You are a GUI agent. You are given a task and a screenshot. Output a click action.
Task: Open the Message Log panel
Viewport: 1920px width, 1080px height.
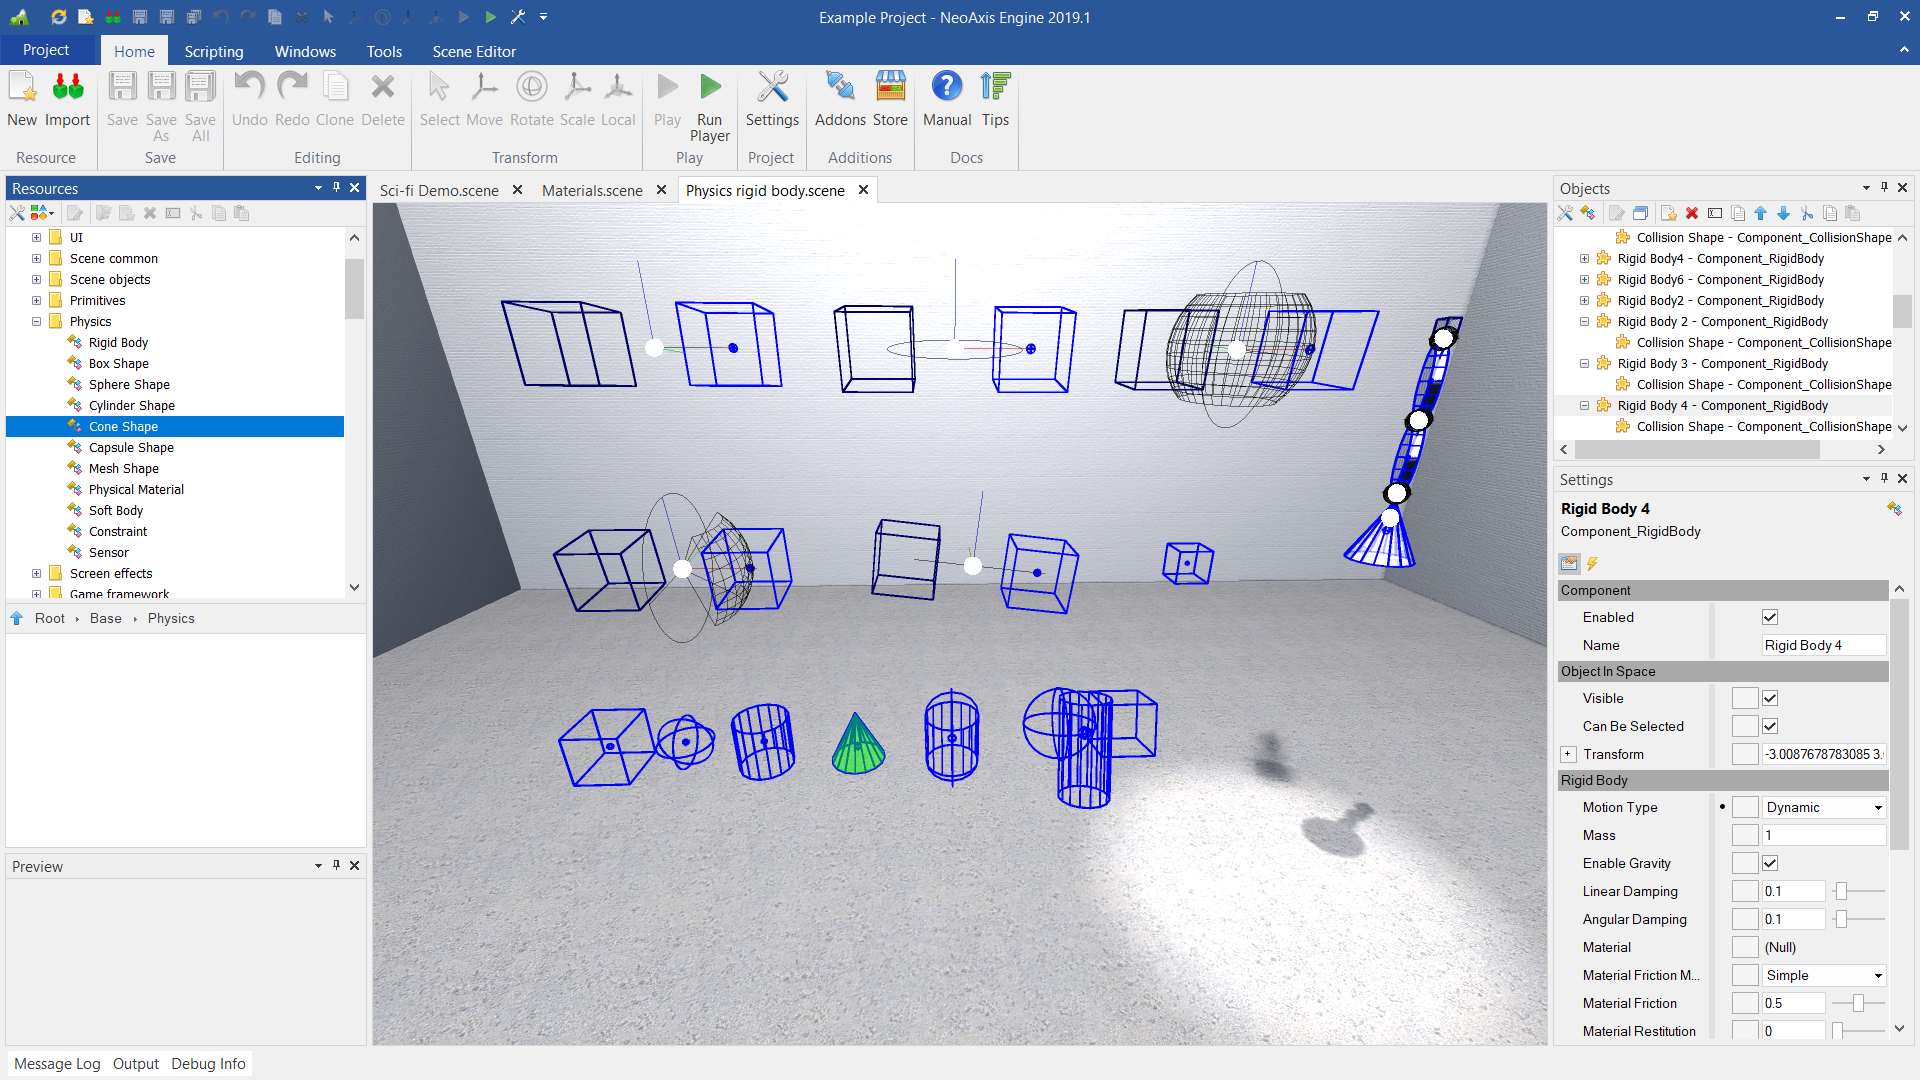click(x=57, y=1063)
